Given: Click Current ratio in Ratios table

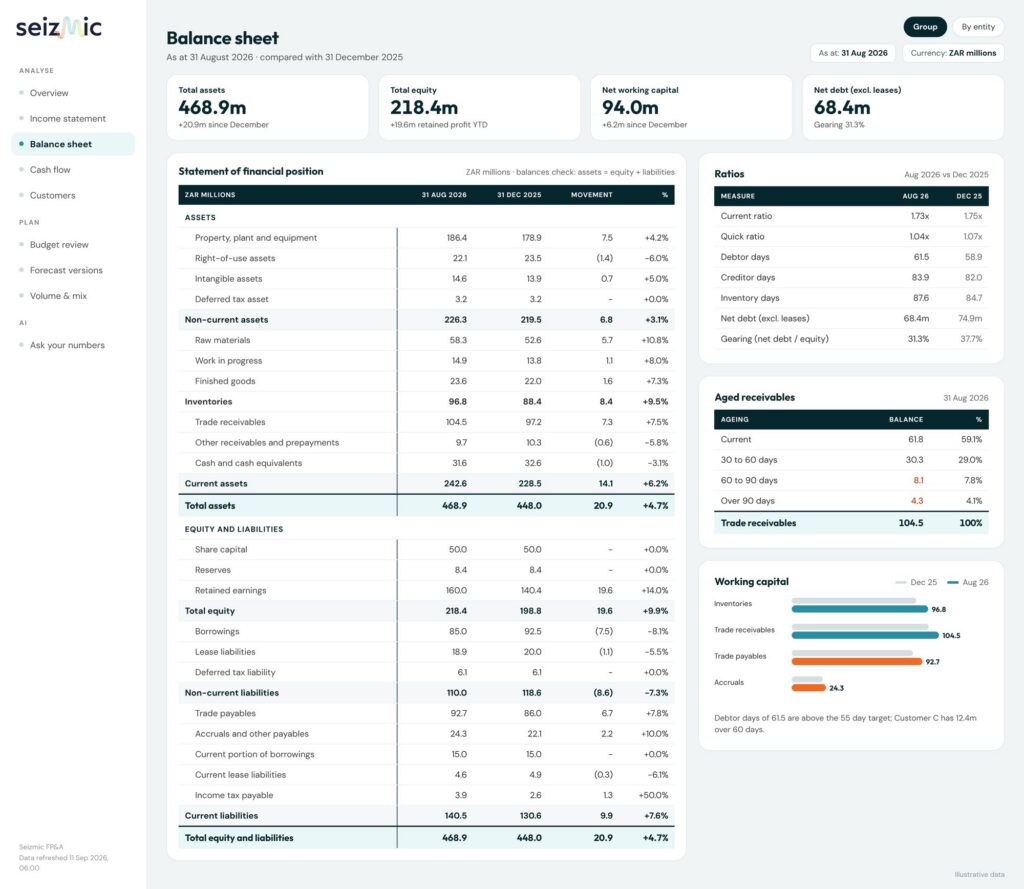Looking at the screenshot, I should tap(851, 216).
